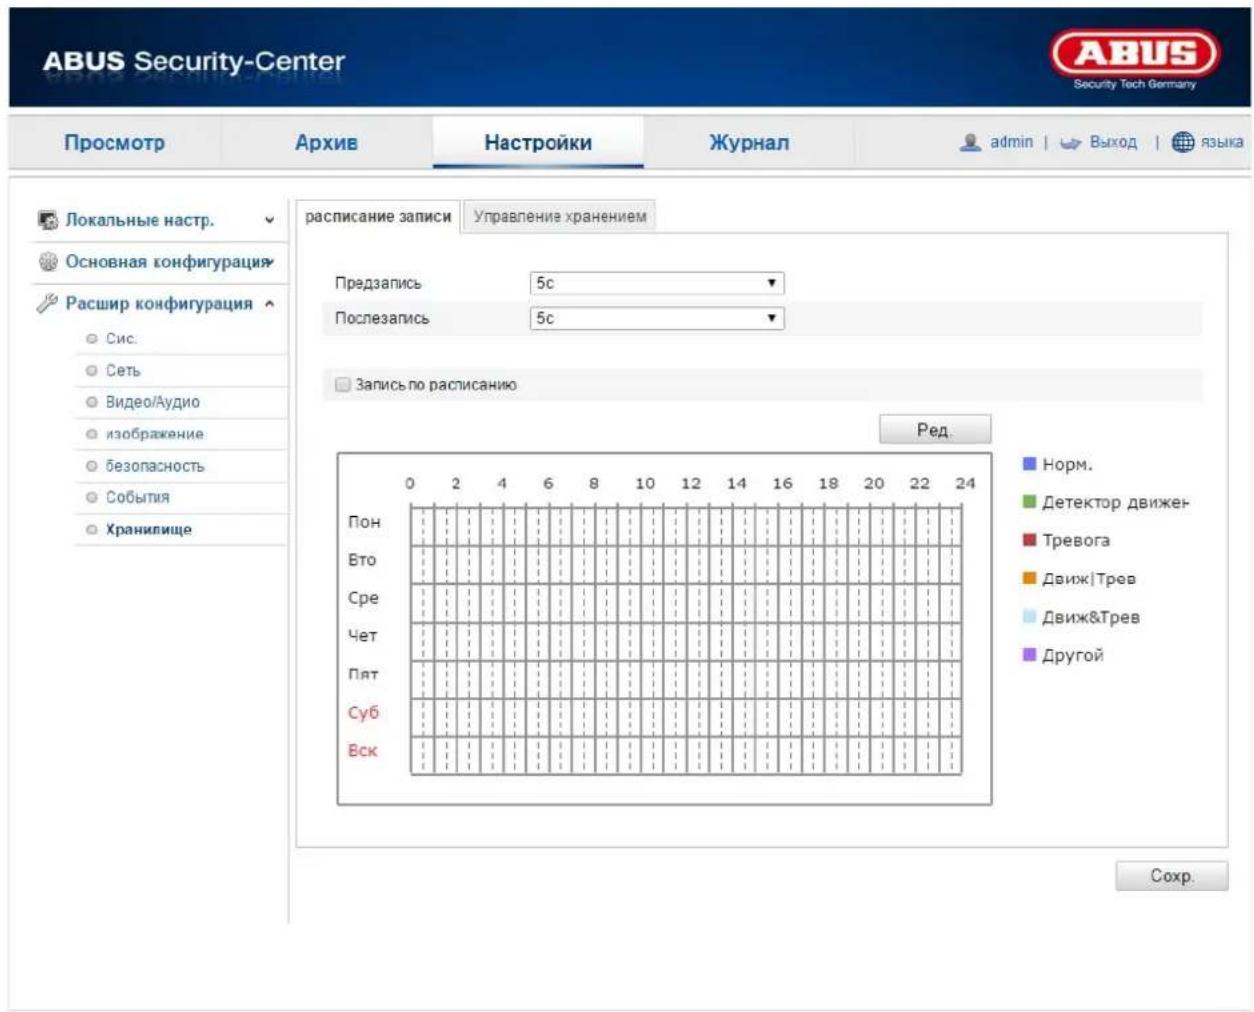Enable the Запись по расписанию checkbox
The height and width of the screenshot is (1012, 1254).
click(x=343, y=384)
